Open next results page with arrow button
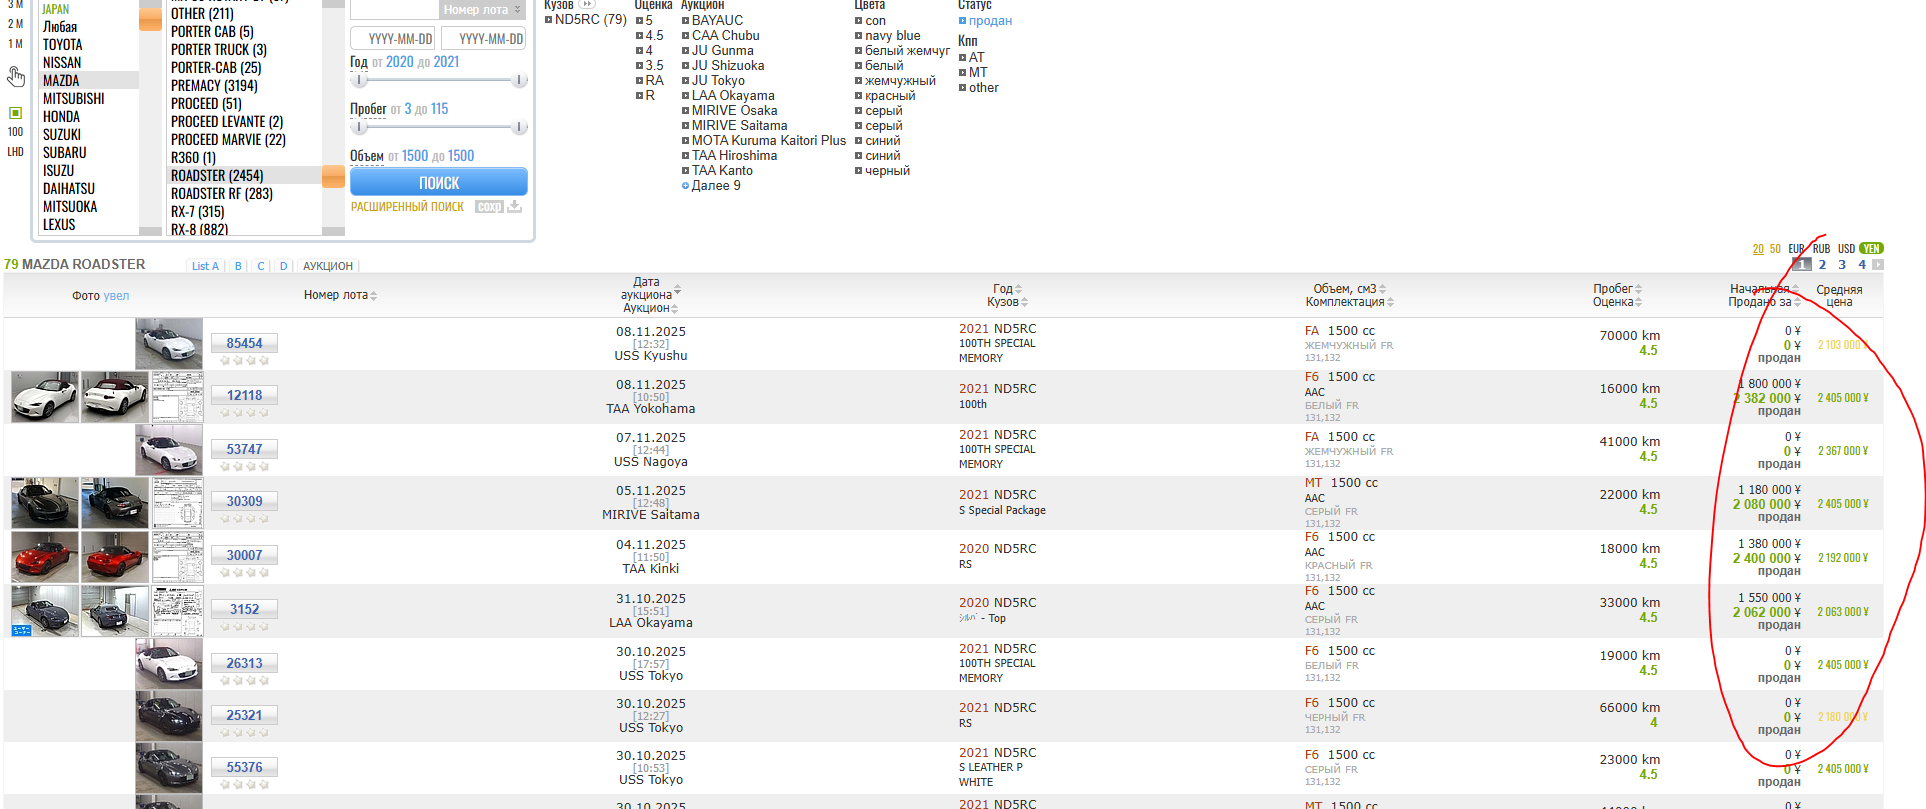This screenshot has width=1926, height=809. tap(1877, 265)
